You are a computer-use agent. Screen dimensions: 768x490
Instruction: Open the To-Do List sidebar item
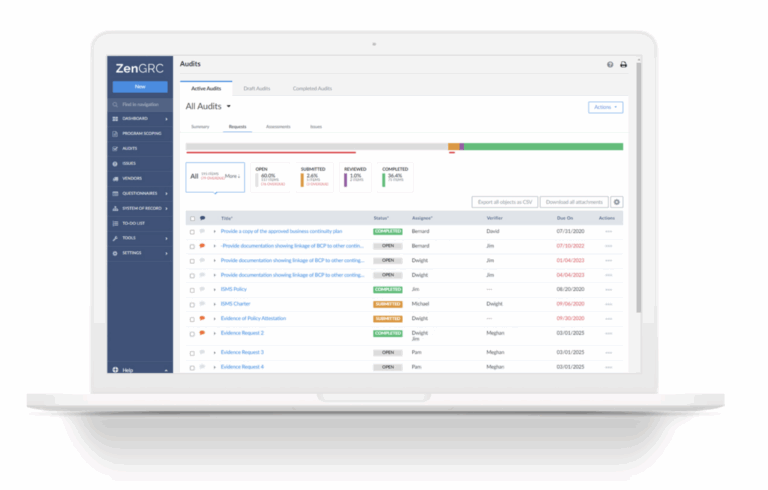[x=134, y=223]
